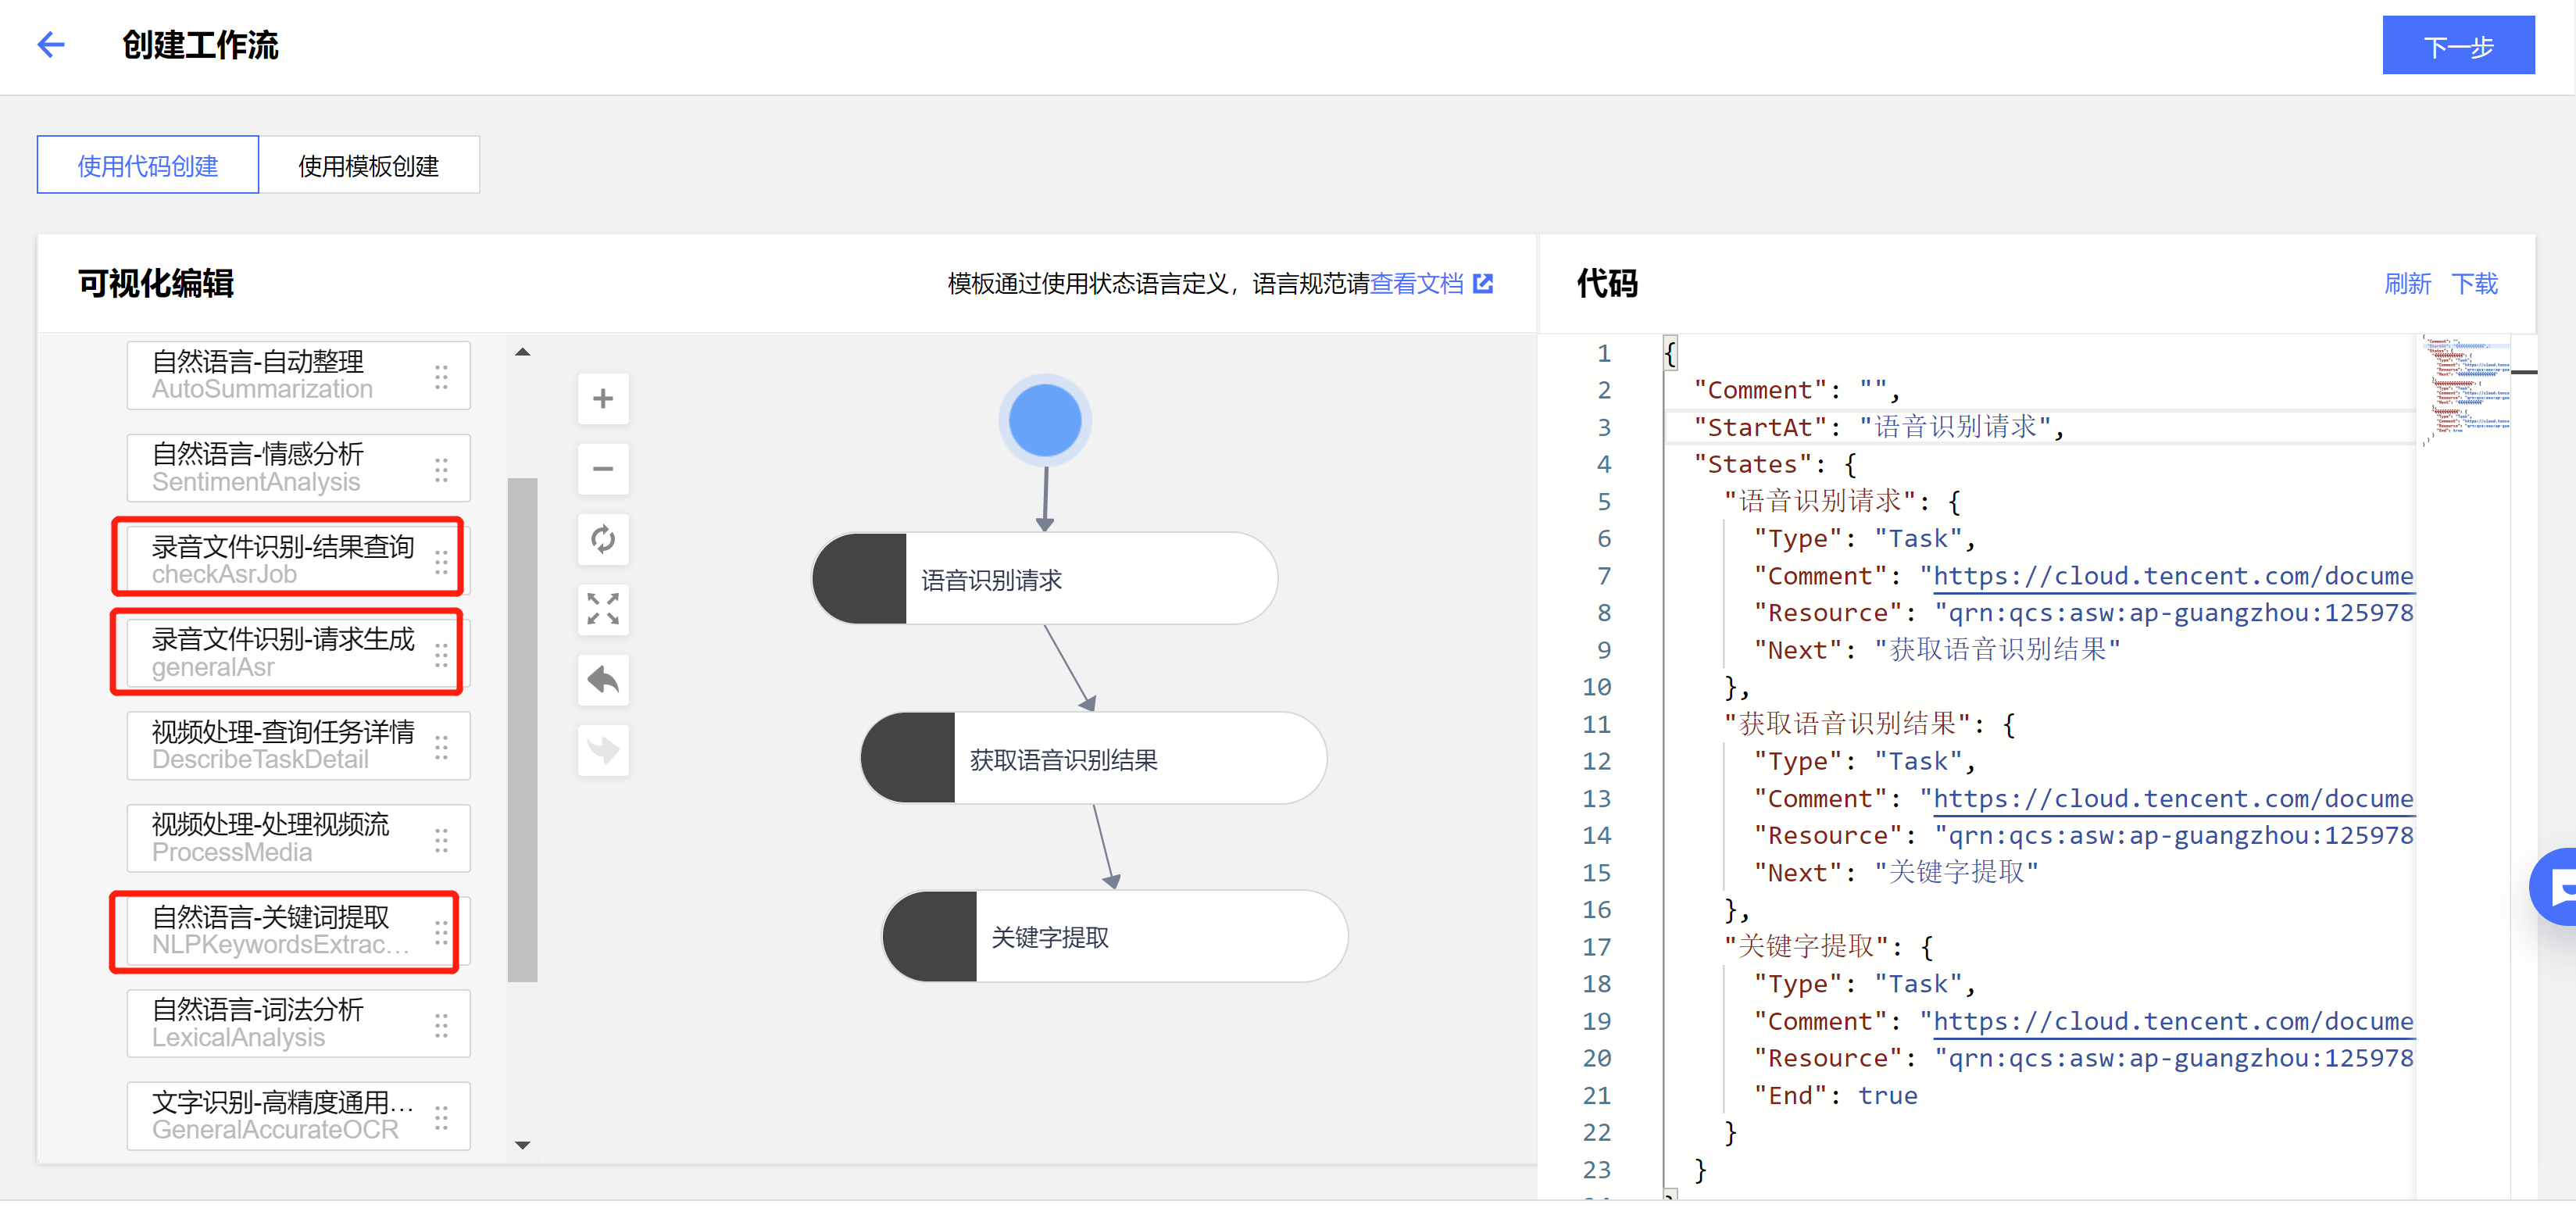
Task: Zoom out the canvas with minus icon
Action: [603, 469]
